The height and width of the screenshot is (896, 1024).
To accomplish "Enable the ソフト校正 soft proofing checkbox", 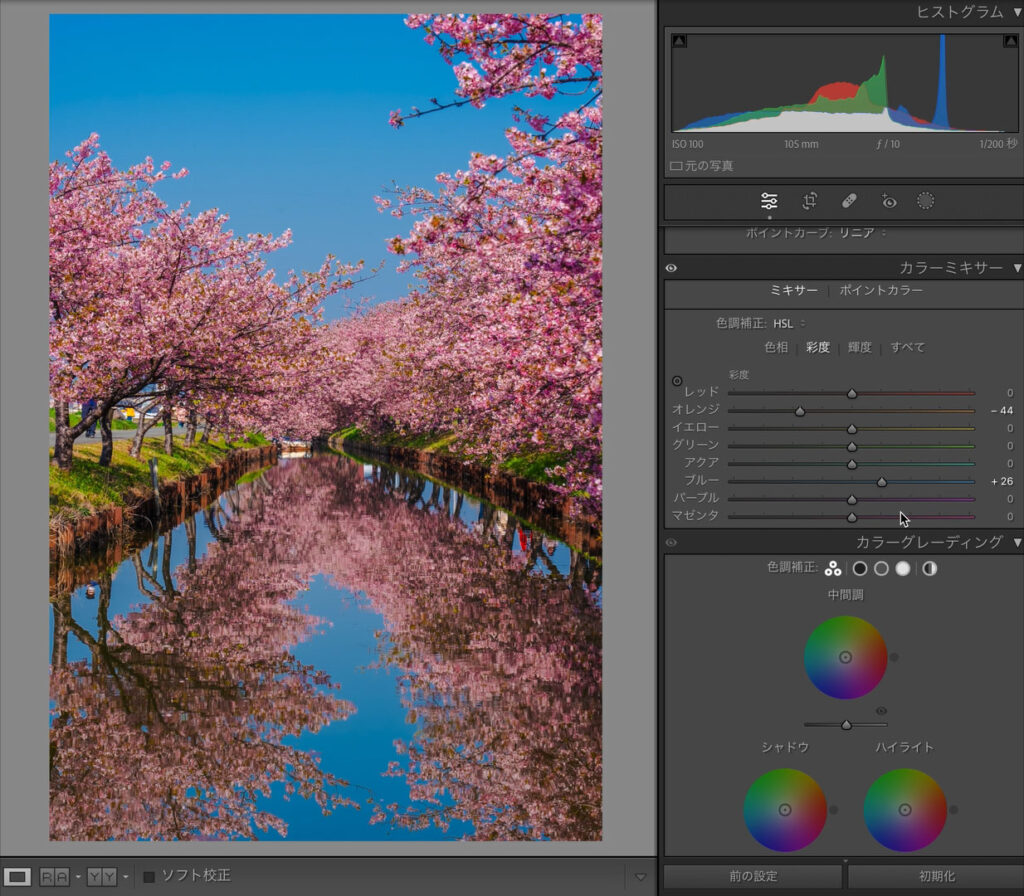I will (x=149, y=877).
